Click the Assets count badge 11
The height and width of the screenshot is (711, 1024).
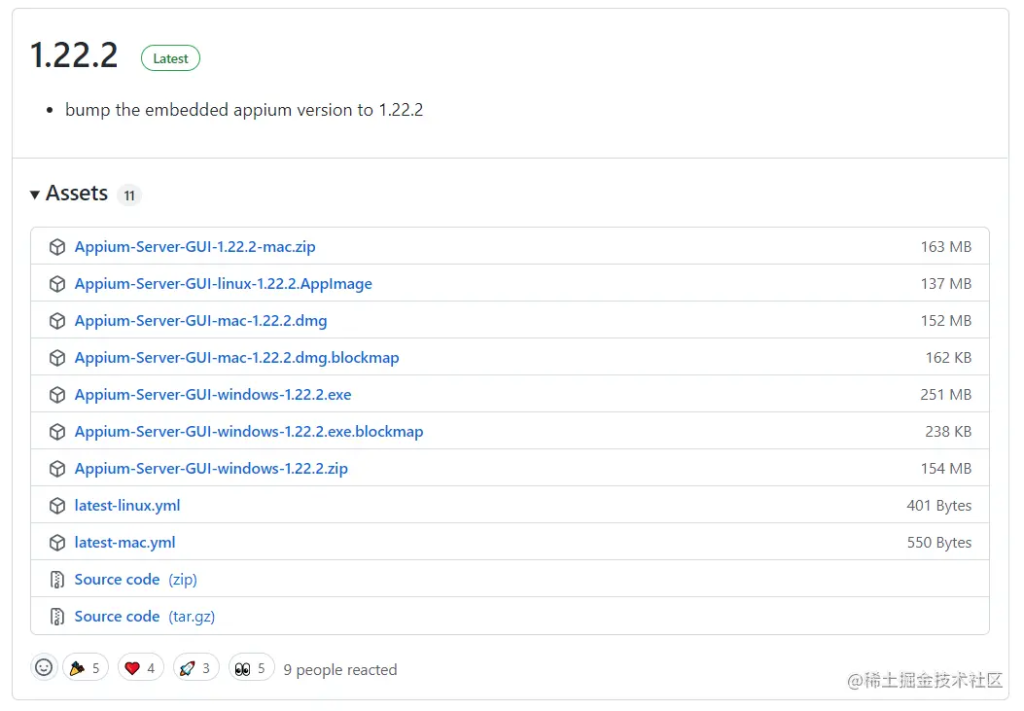coord(129,195)
